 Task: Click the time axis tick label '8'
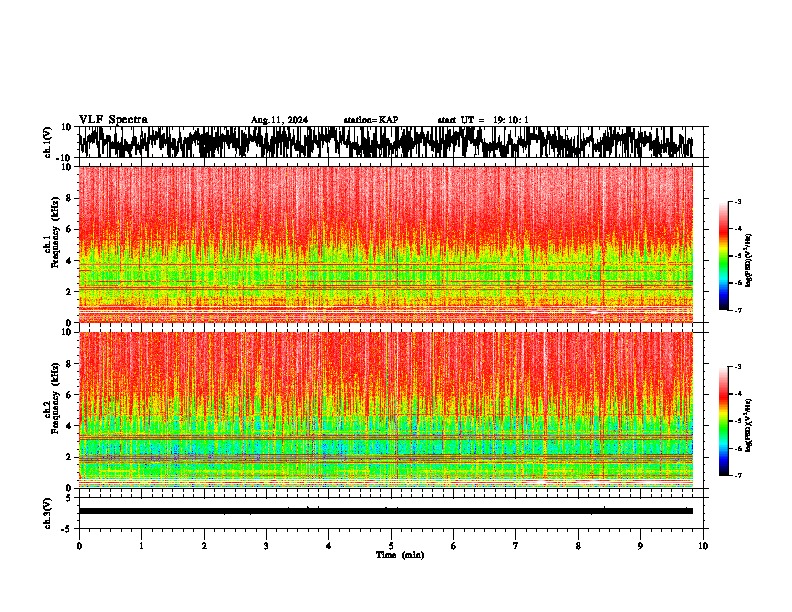coord(578,546)
